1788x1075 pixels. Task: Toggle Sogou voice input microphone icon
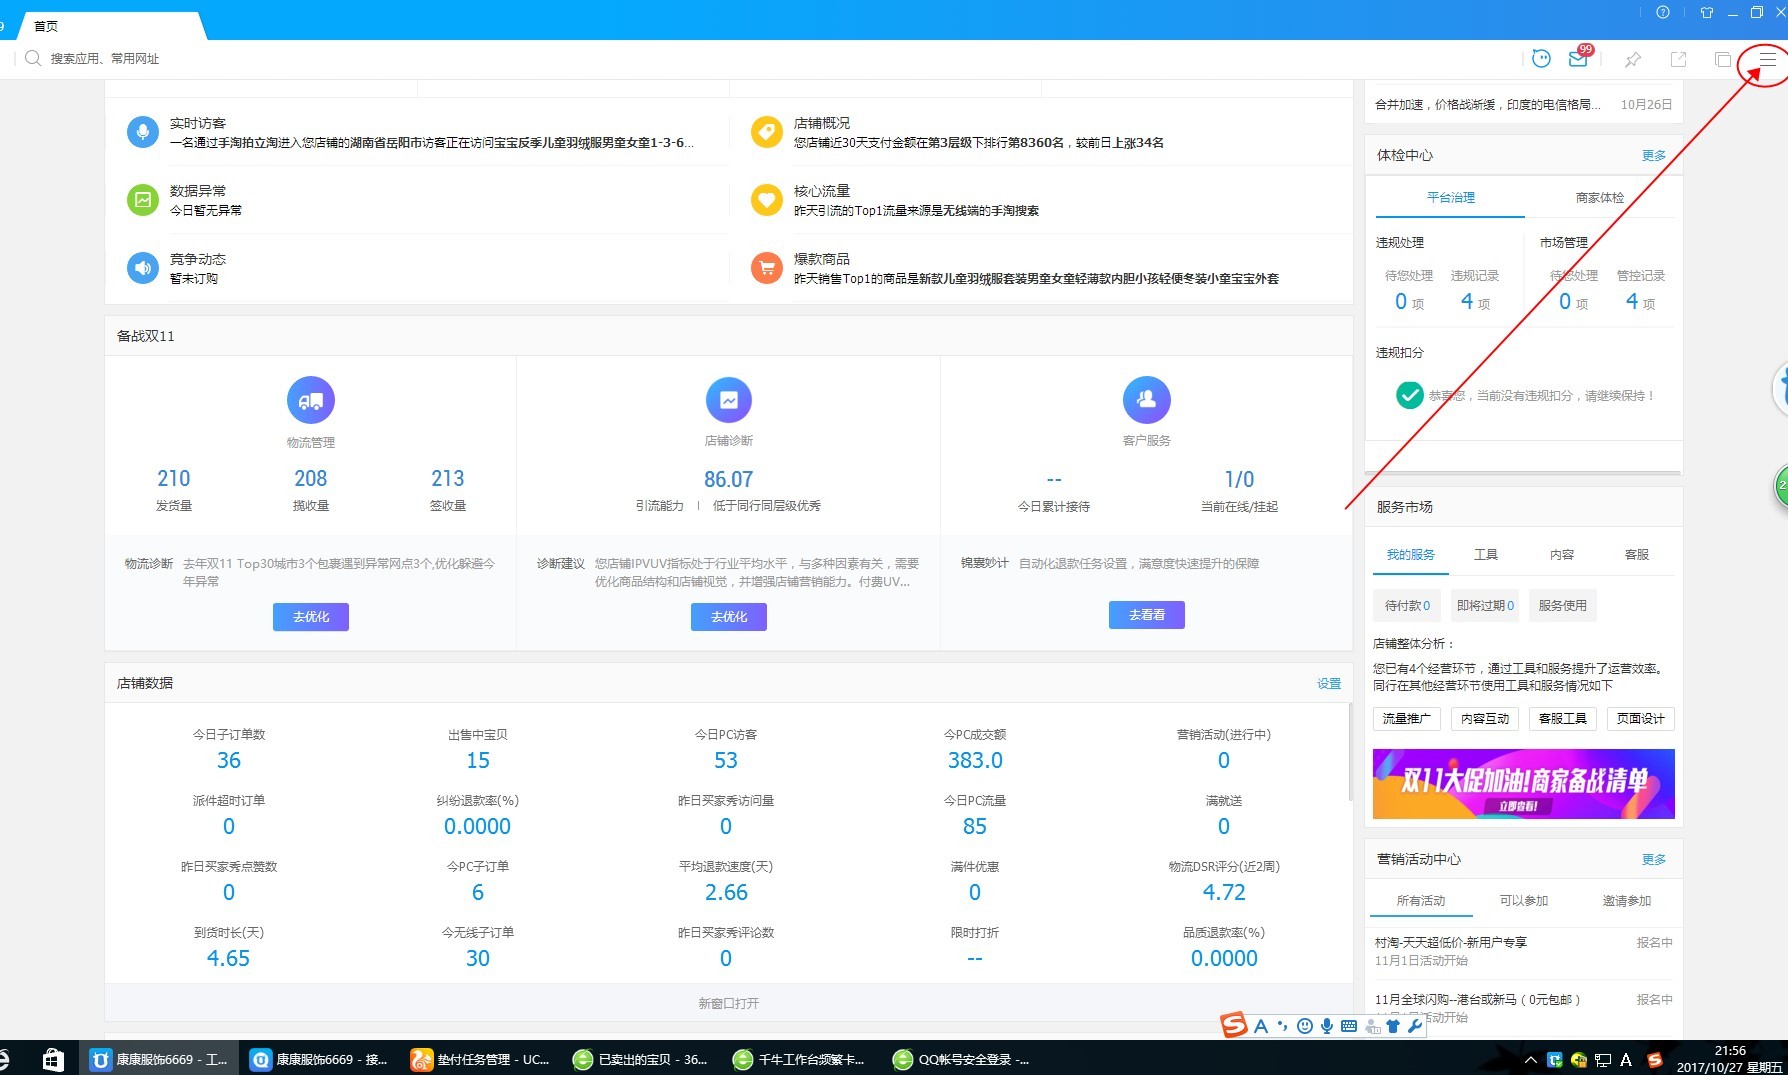tap(1326, 1026)
